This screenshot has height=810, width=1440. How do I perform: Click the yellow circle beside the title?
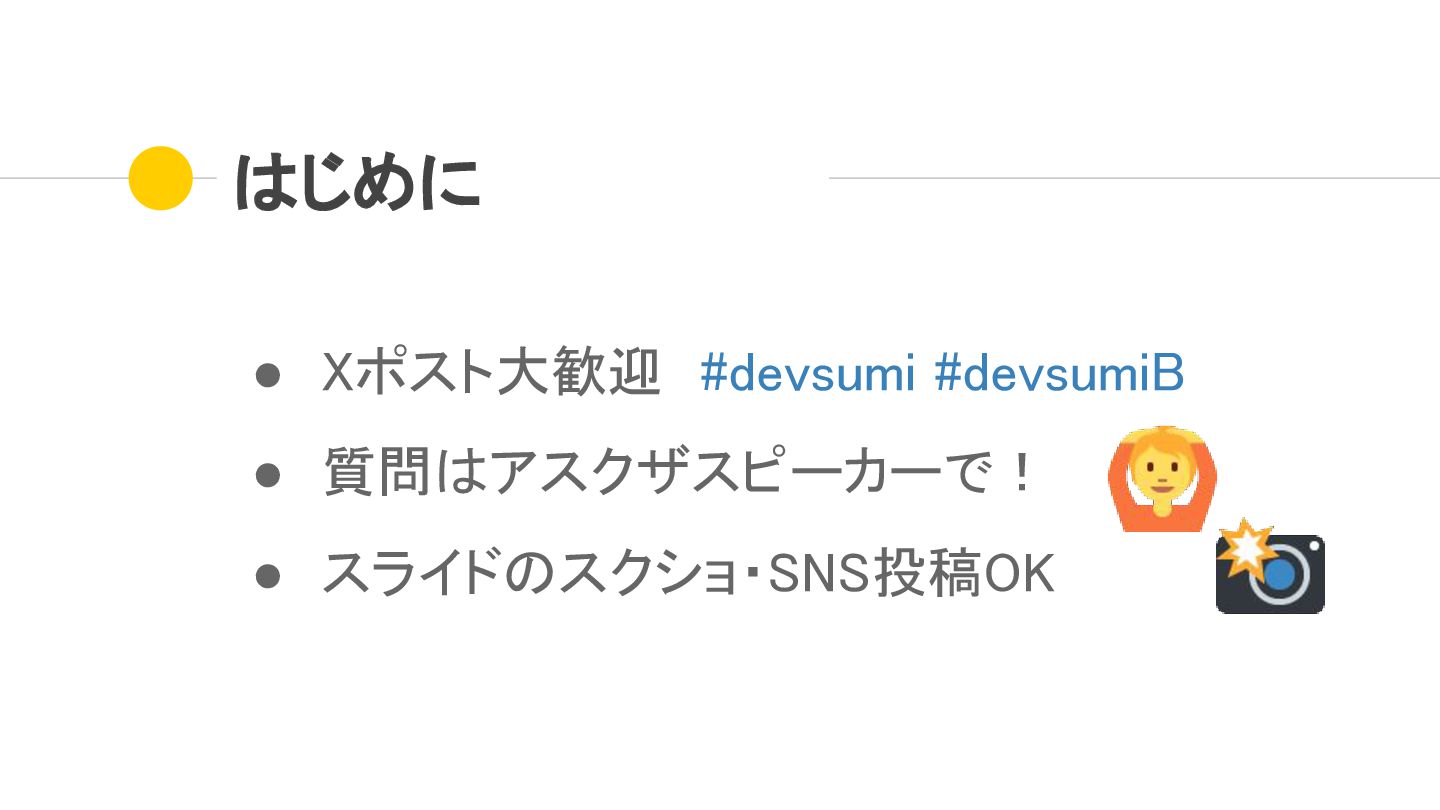tap(161, 178)
